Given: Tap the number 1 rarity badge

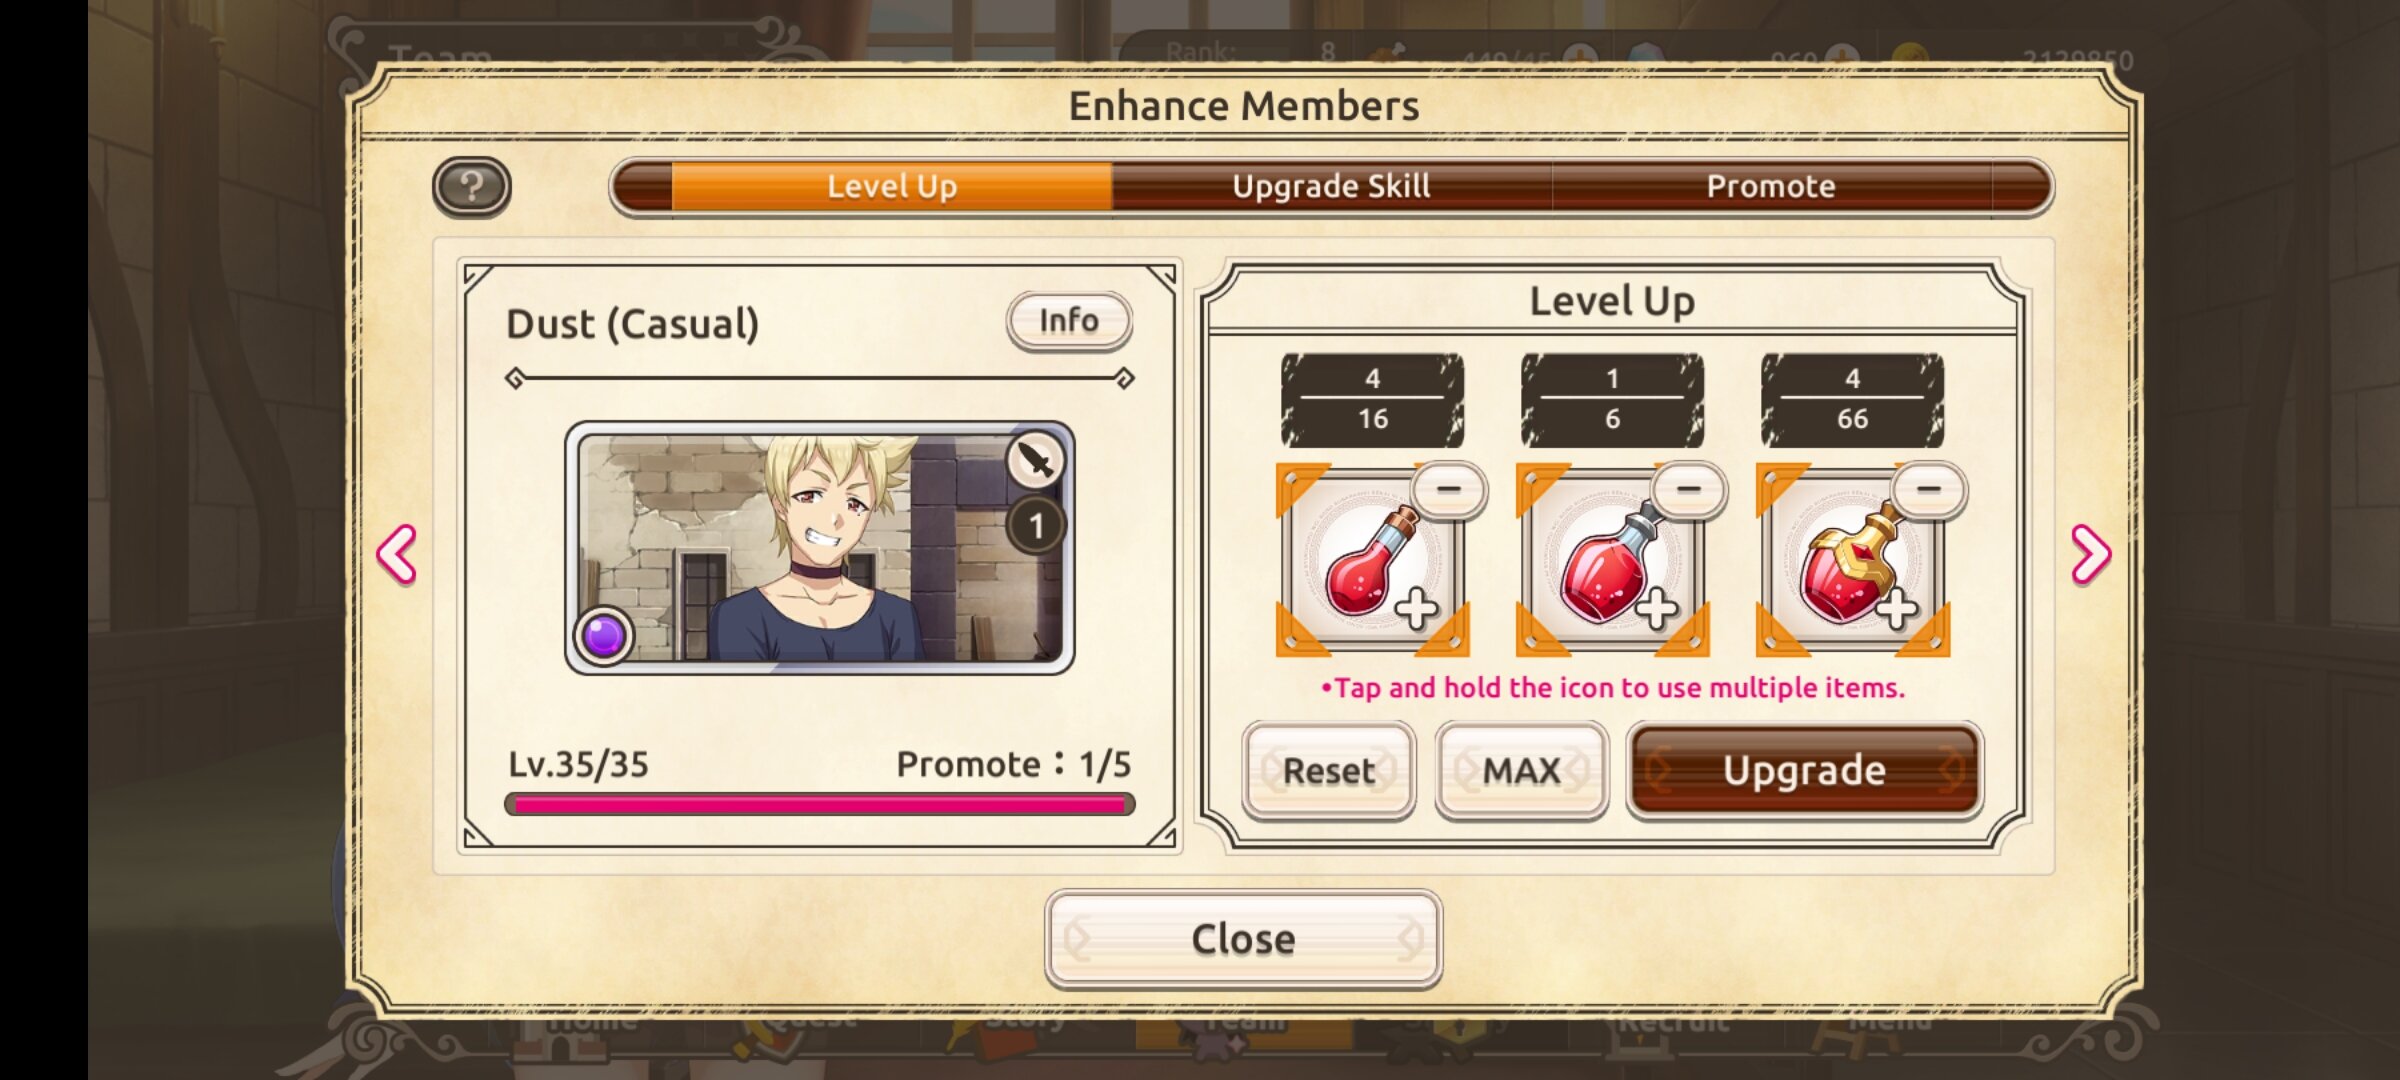Looking at the screenshot, I should (x=1036, y=526).
